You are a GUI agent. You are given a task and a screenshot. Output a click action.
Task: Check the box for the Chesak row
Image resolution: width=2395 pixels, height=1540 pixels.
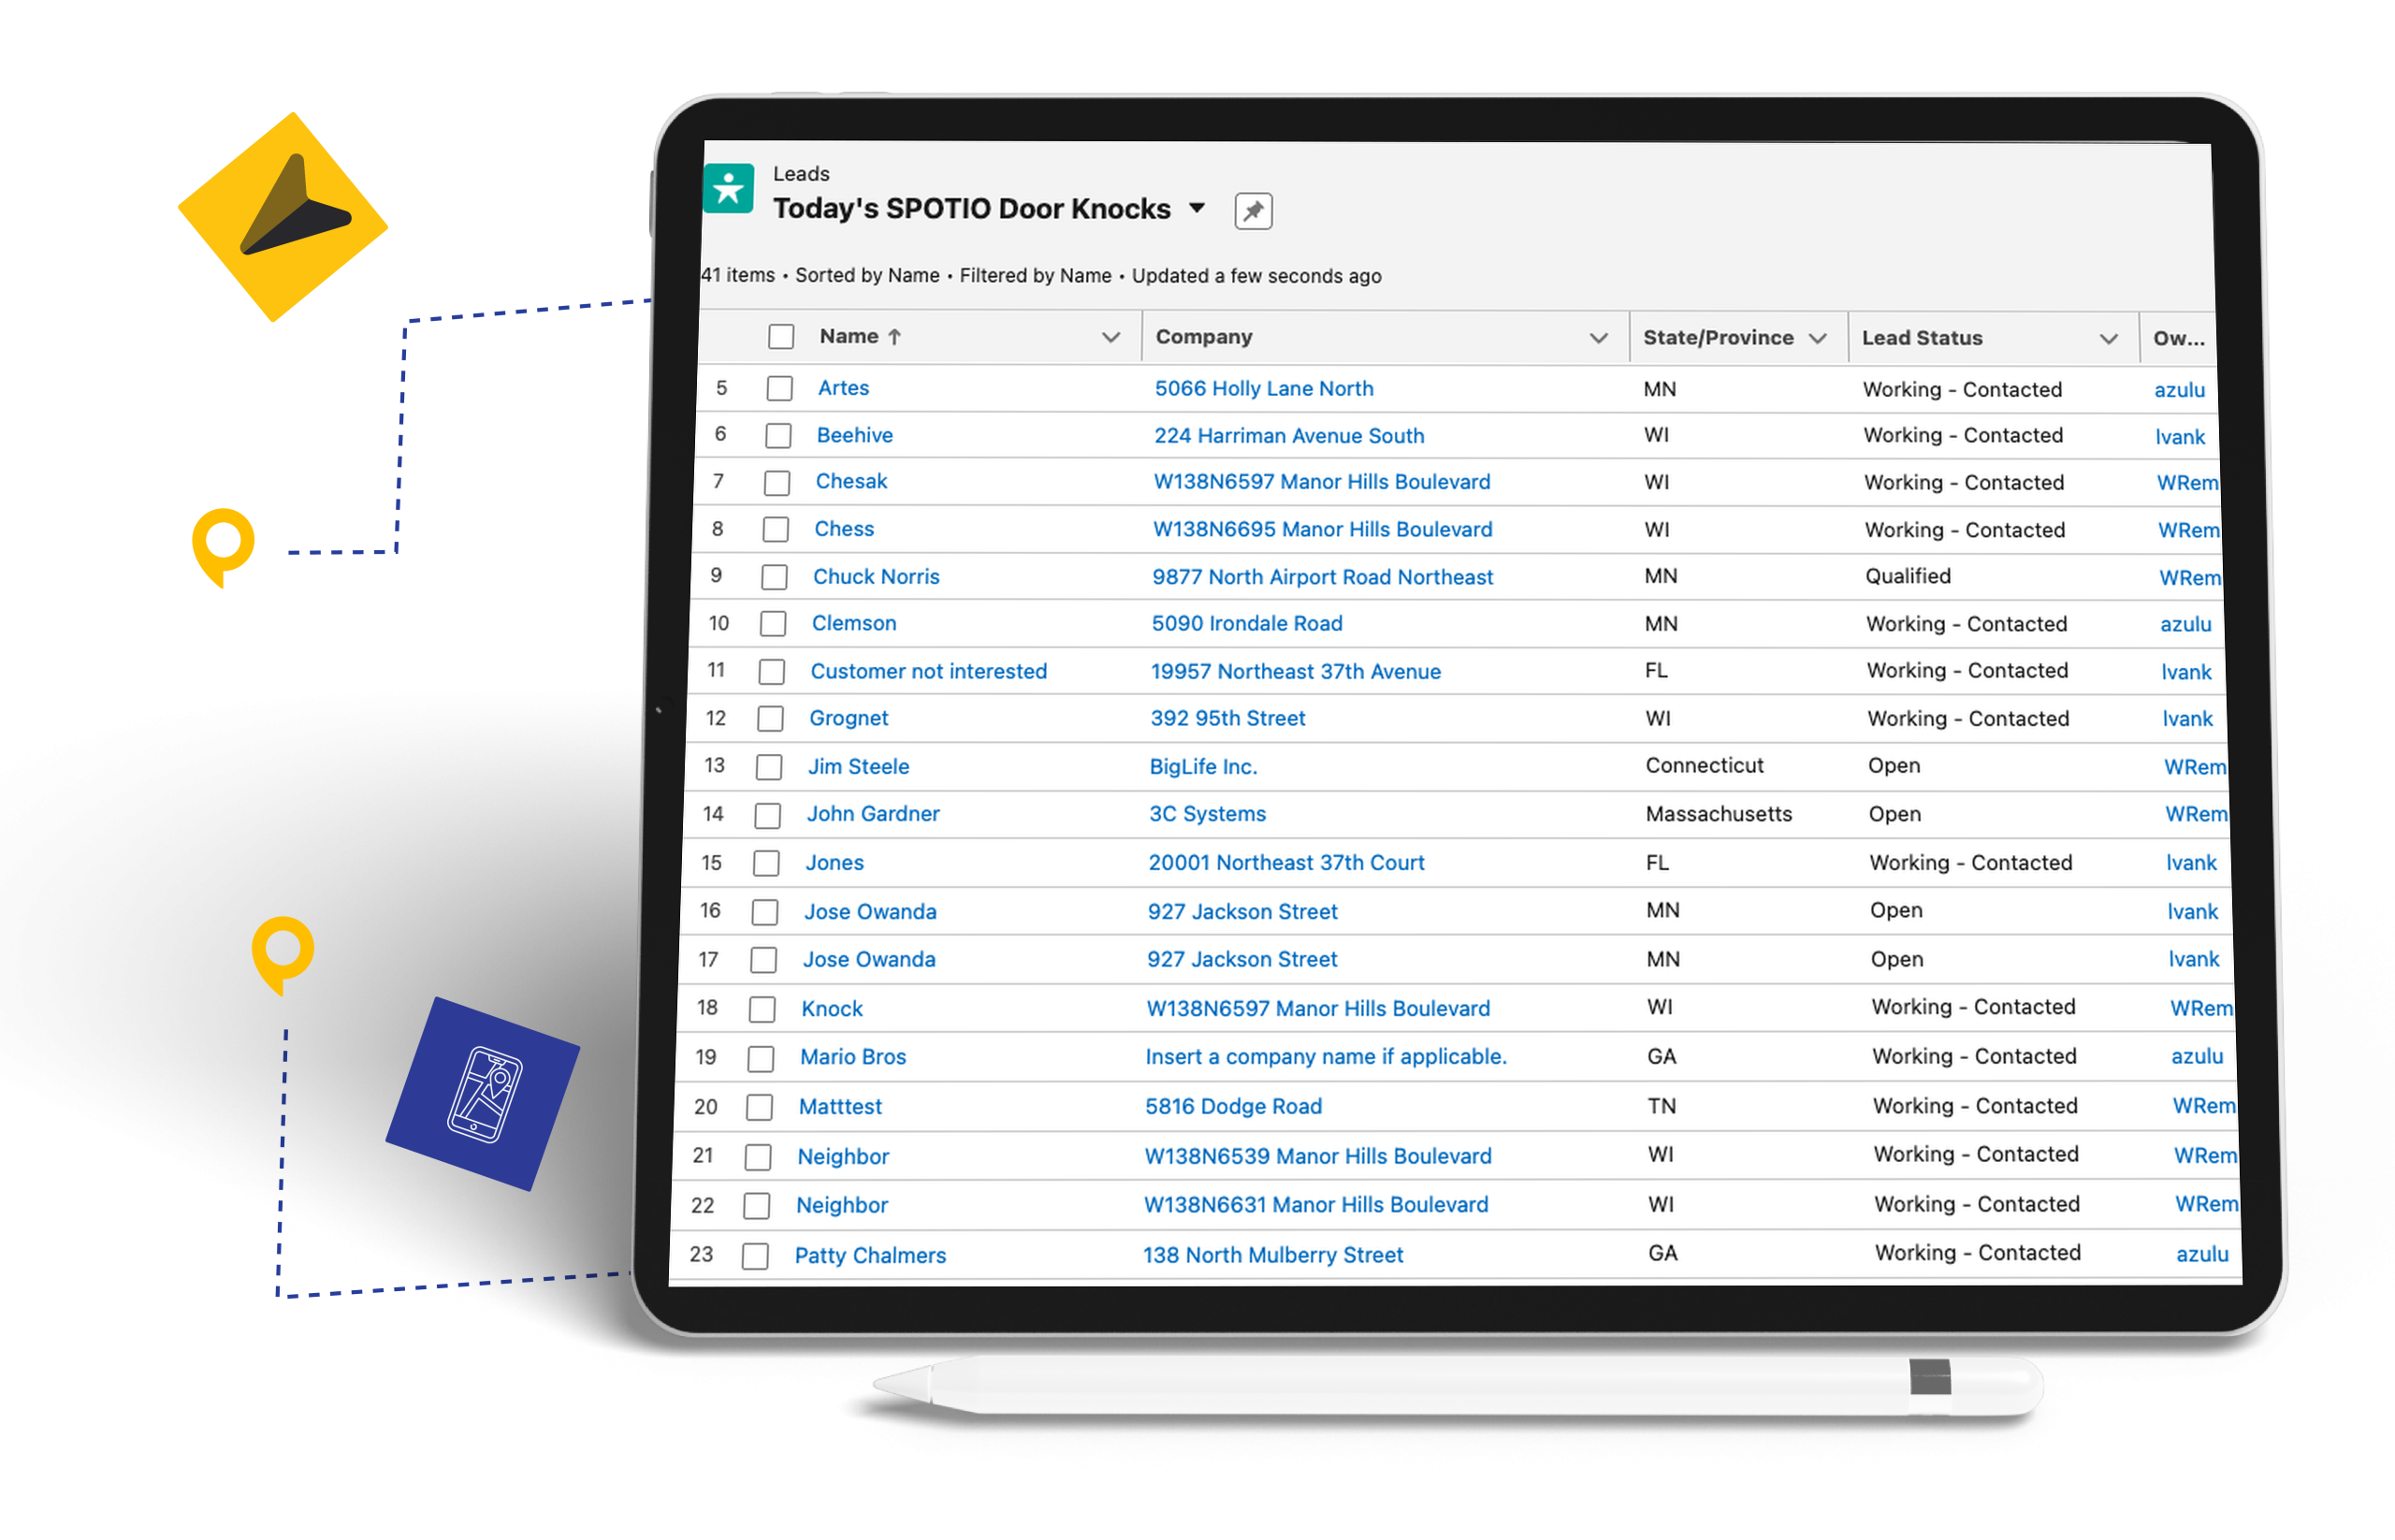[777, 483]
